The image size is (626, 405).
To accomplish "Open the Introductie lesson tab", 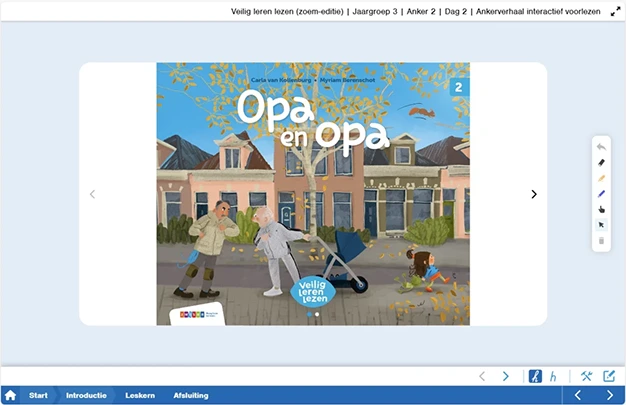I will [86, 396].
